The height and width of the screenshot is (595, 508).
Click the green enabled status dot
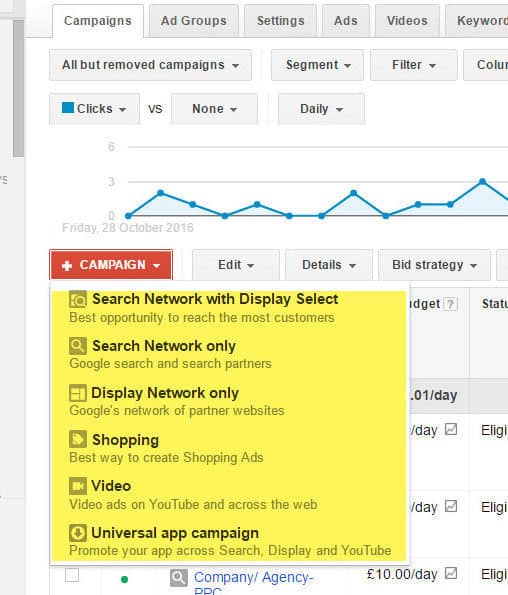pyautogui.click(x=124, y=579)
